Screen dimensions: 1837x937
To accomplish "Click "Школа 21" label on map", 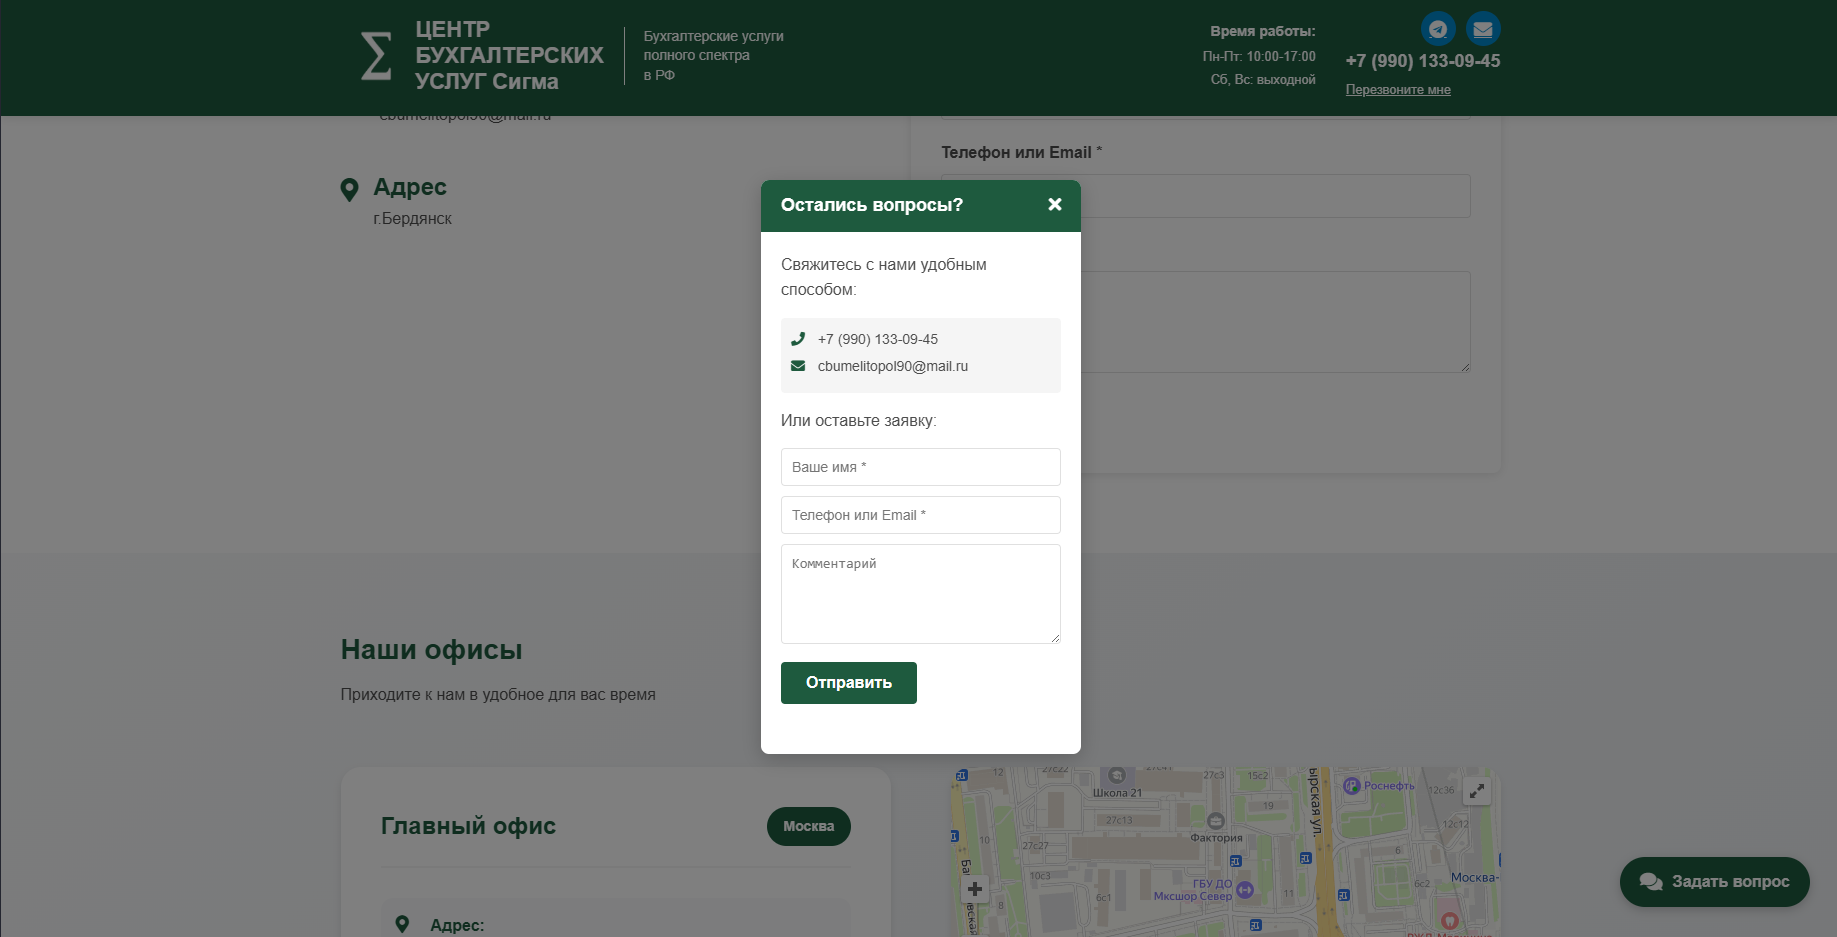I will pyautogui.click(x=1117, y=793).
